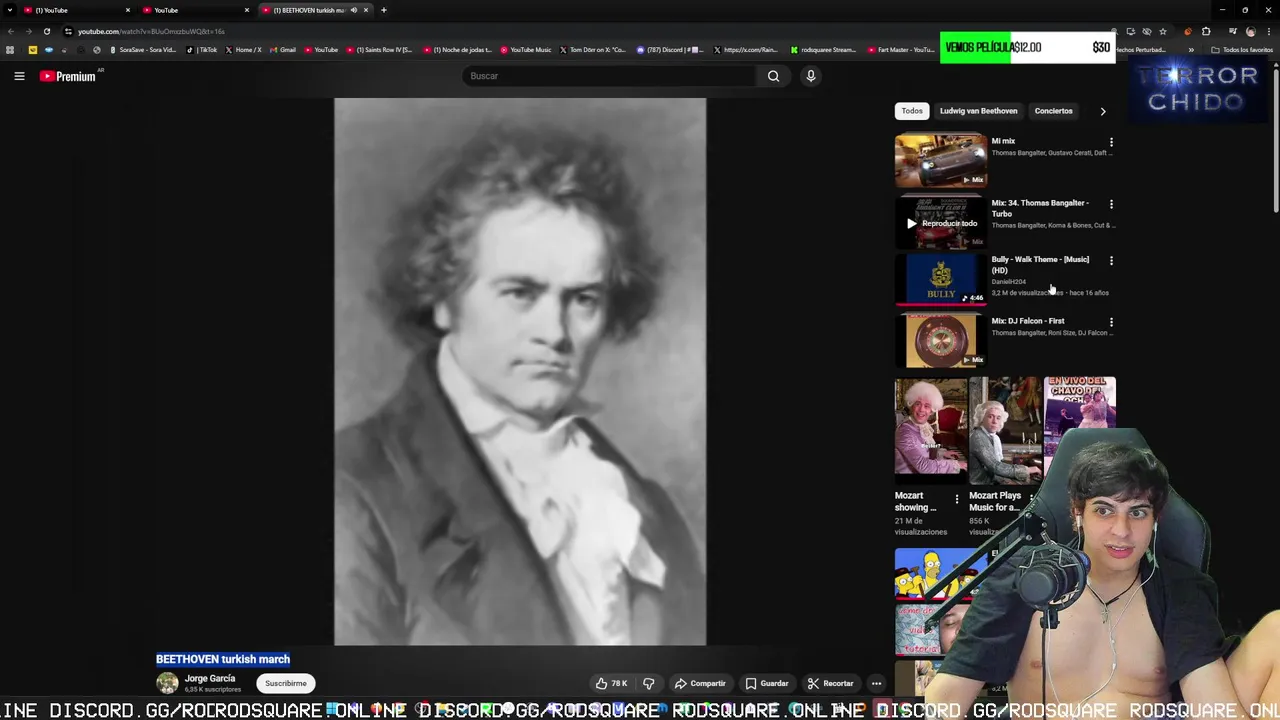Viewport: 1280px width, 720px height.
Task: Open options for Mozart showing short
Action: point(956,498)
